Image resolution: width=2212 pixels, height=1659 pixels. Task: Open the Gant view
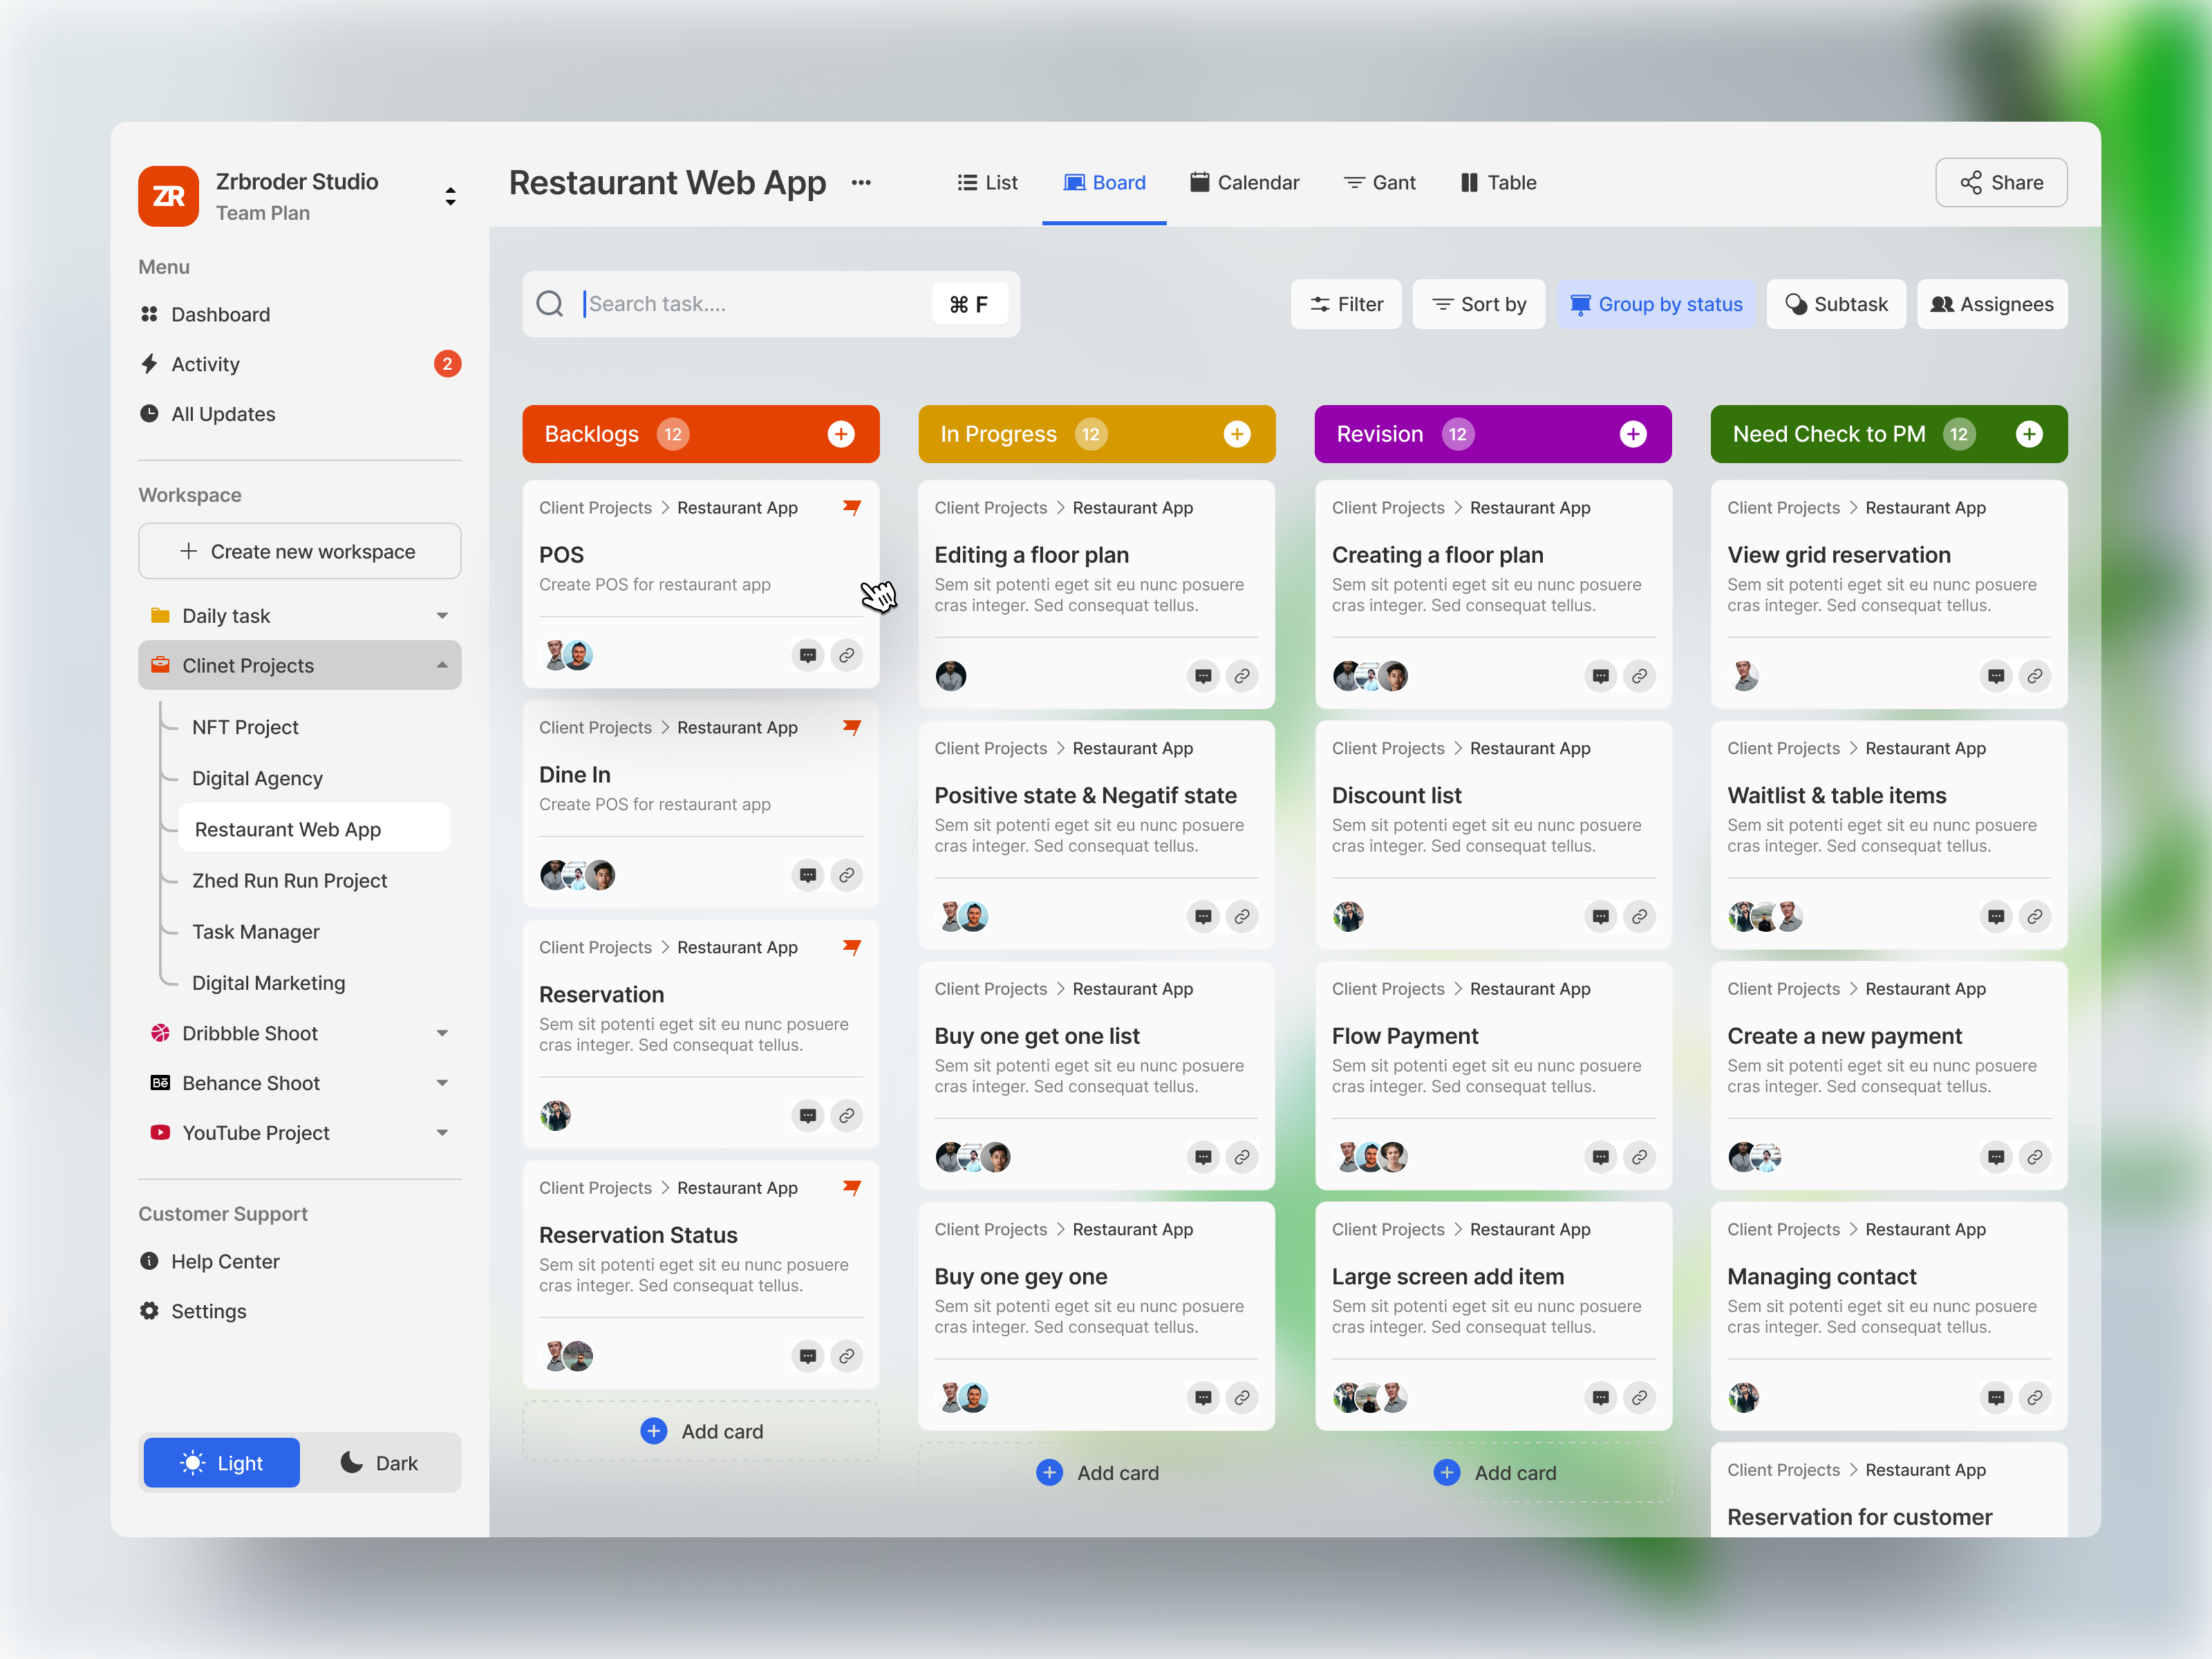(1379, 182)
